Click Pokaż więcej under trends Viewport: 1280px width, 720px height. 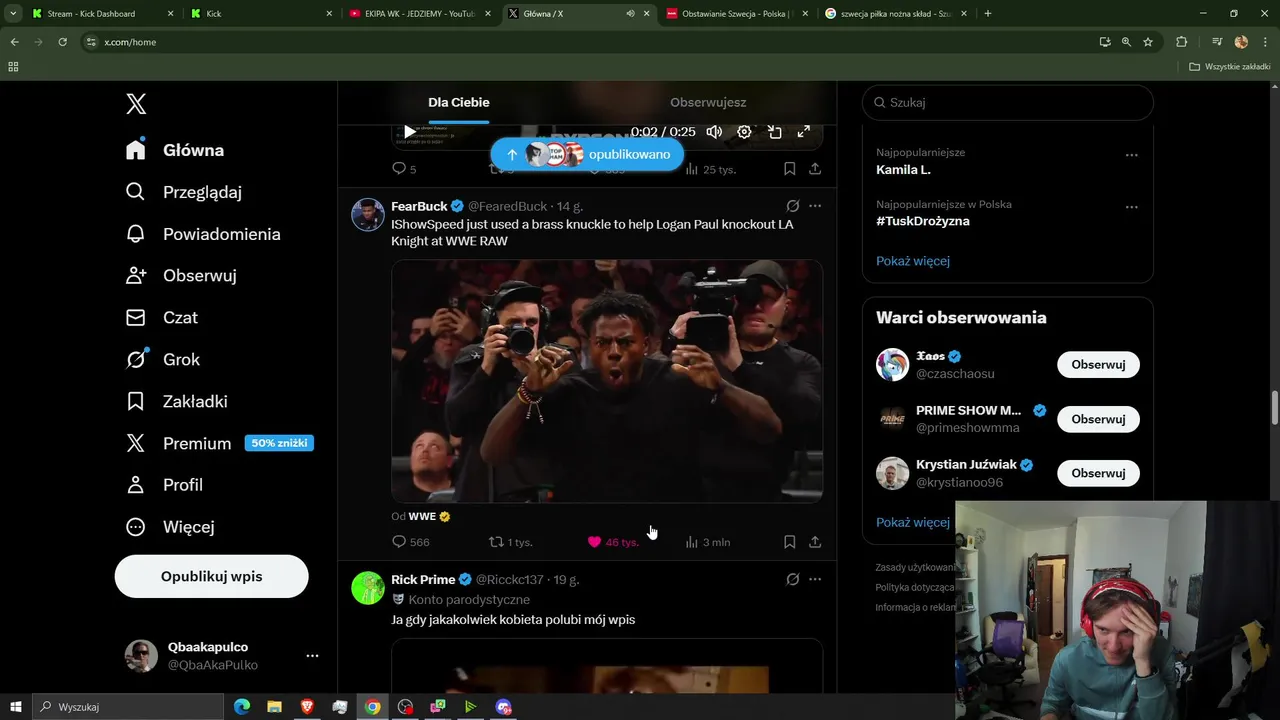[913, 261]
